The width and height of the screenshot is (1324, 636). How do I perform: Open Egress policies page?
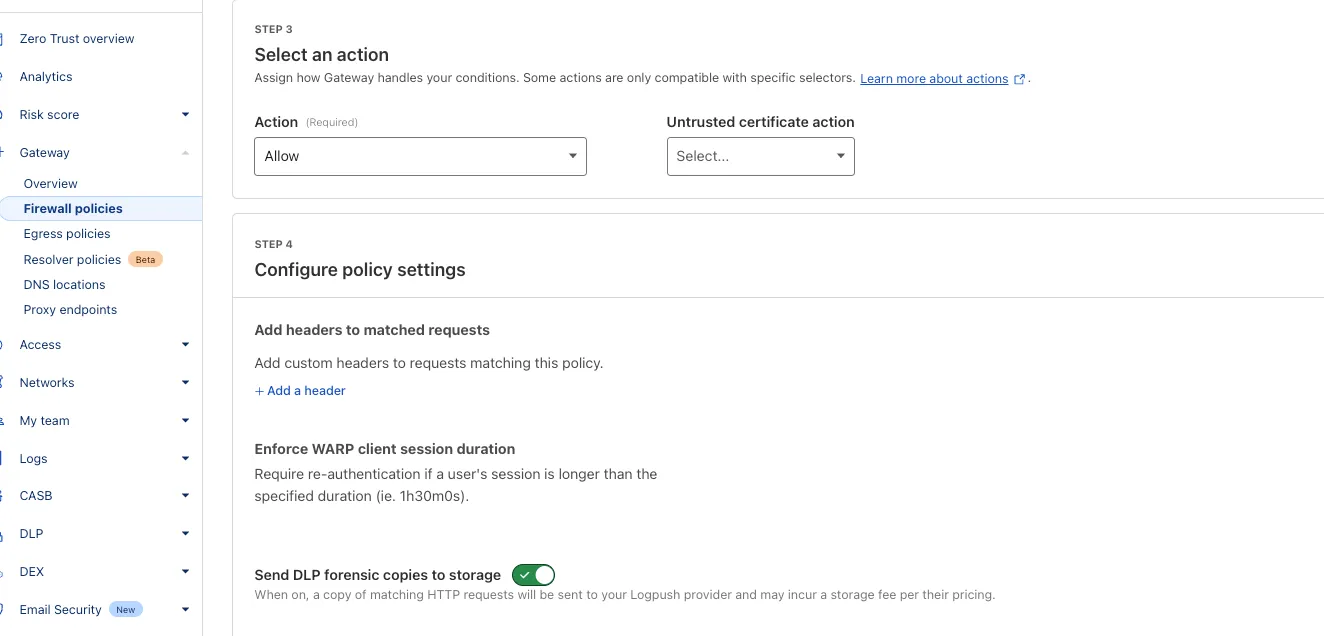pyautogui.click(x=67, y=234)
